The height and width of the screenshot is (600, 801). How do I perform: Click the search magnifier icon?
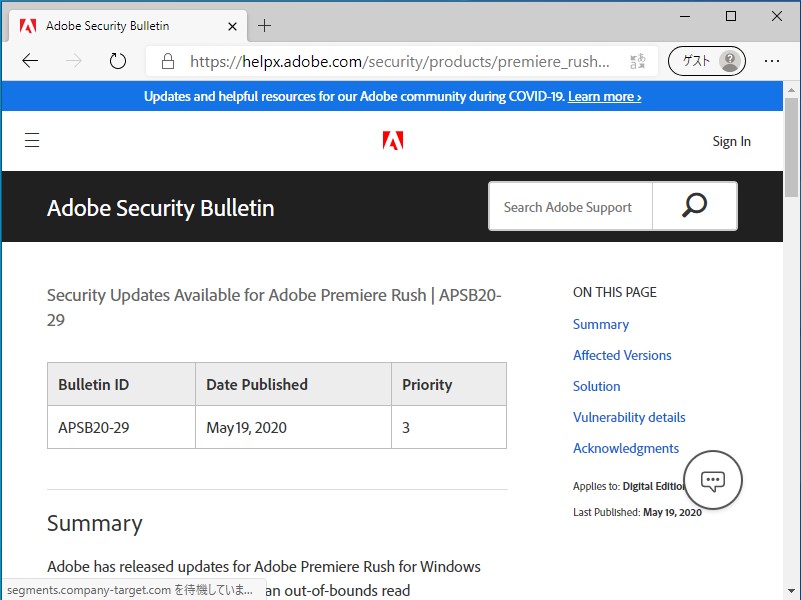(x=693, y=206)
